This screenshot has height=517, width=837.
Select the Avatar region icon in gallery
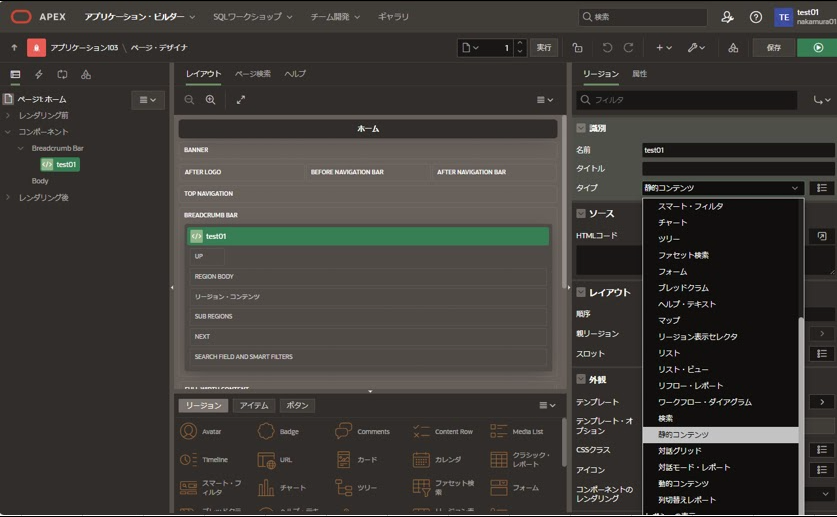click(x=189, y=432)
